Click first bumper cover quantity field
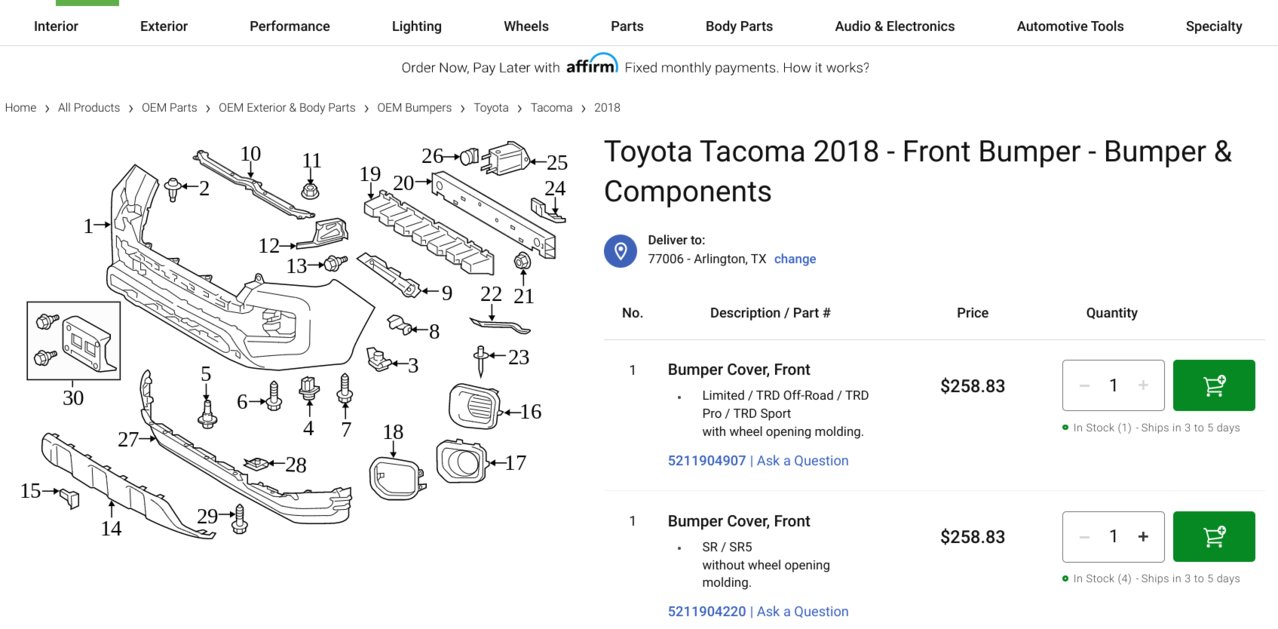Image resolution: width=1278 pixels, height=629 pixels. [x=1113, y=386]
